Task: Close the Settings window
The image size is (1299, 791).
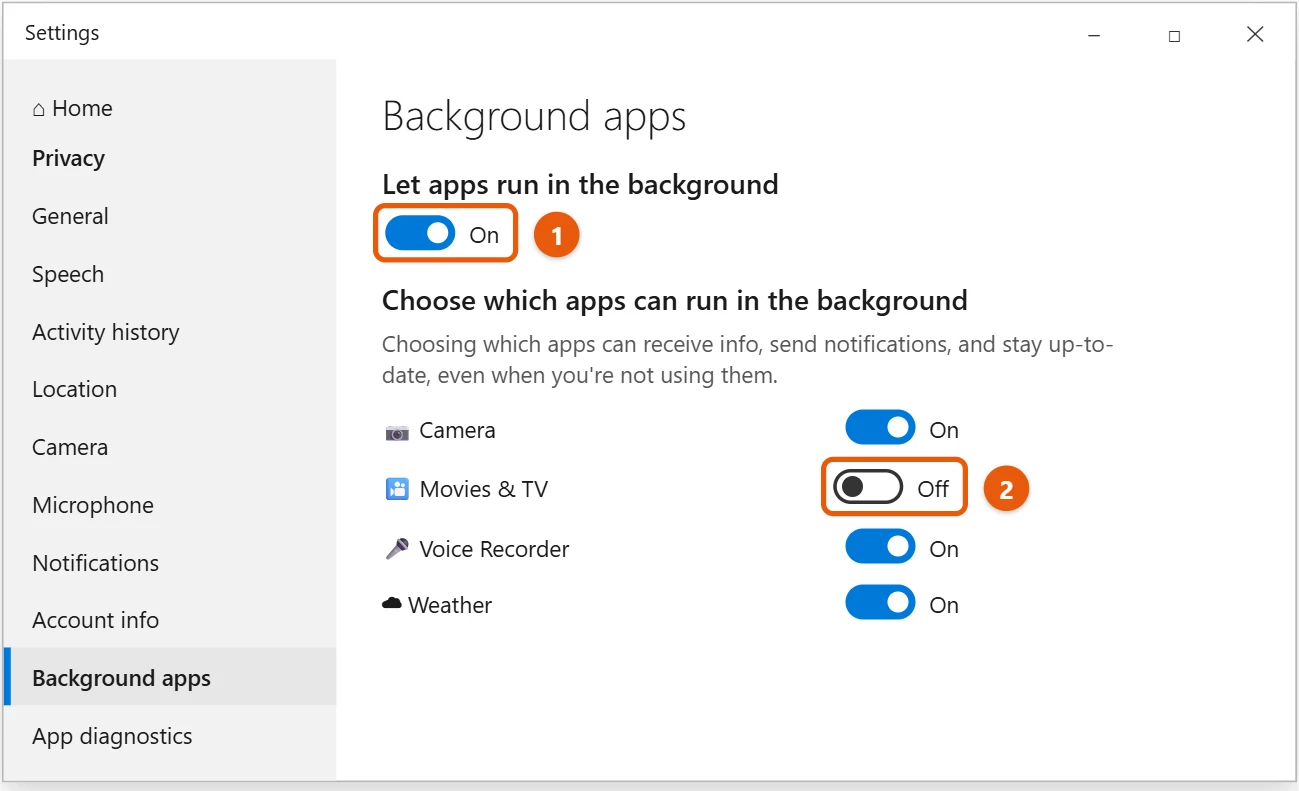Action: (1255, 35)
